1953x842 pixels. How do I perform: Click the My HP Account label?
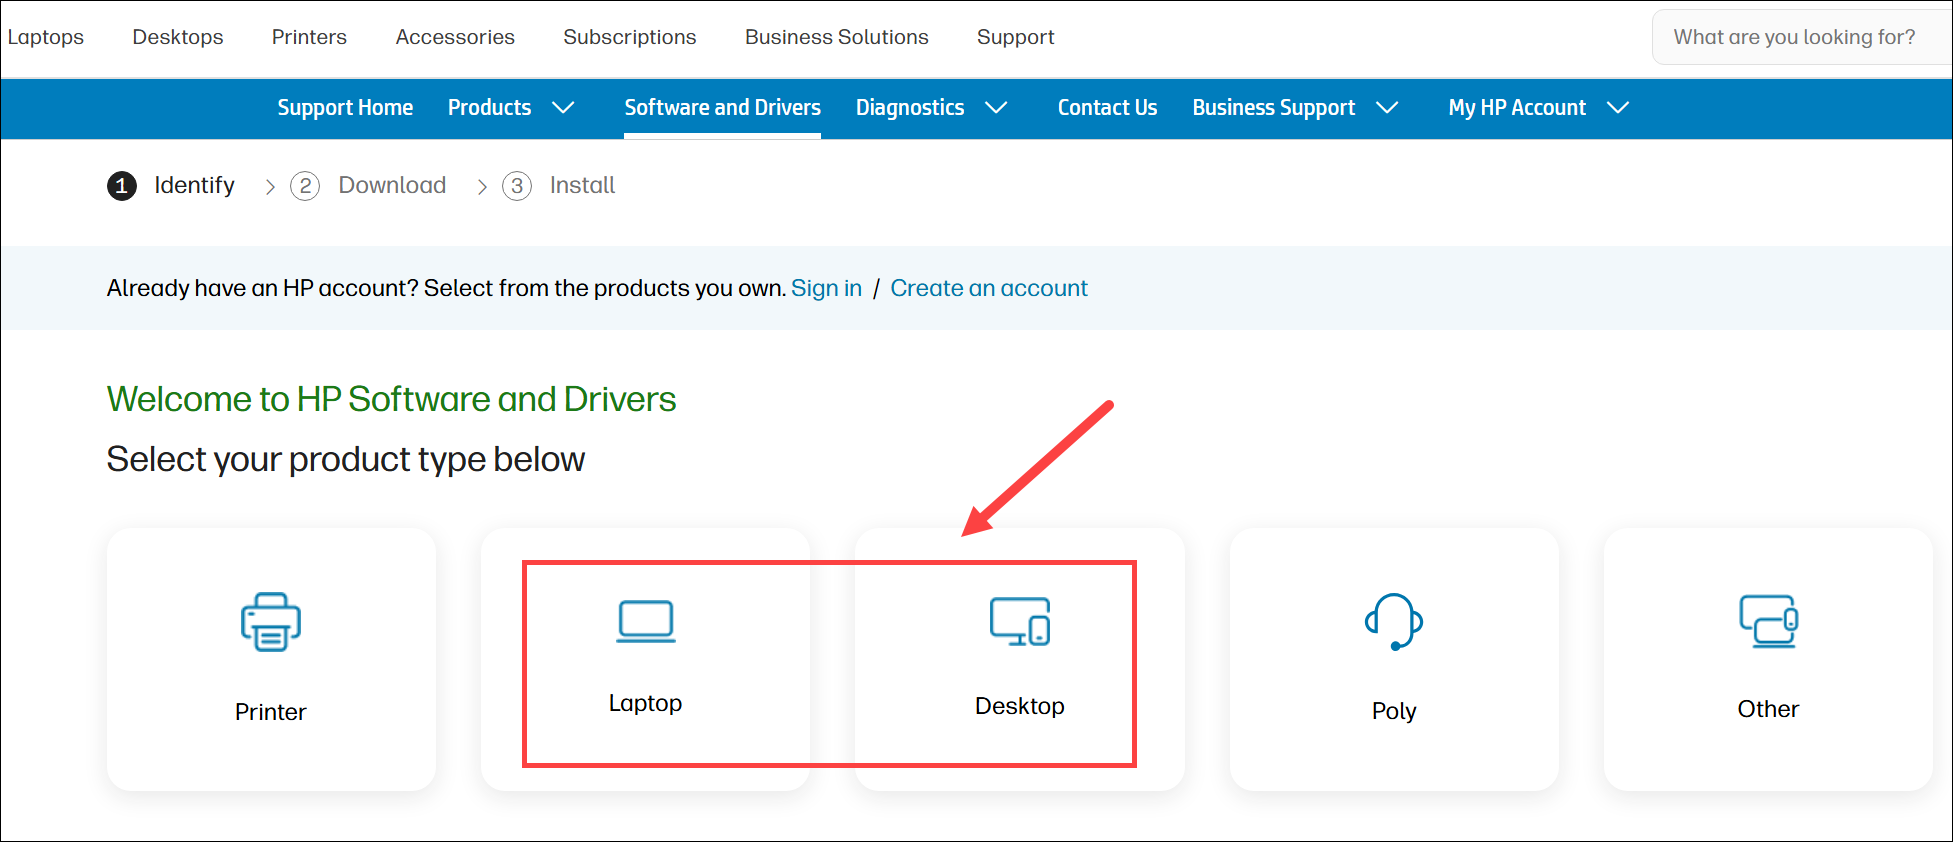point(1517,107)
